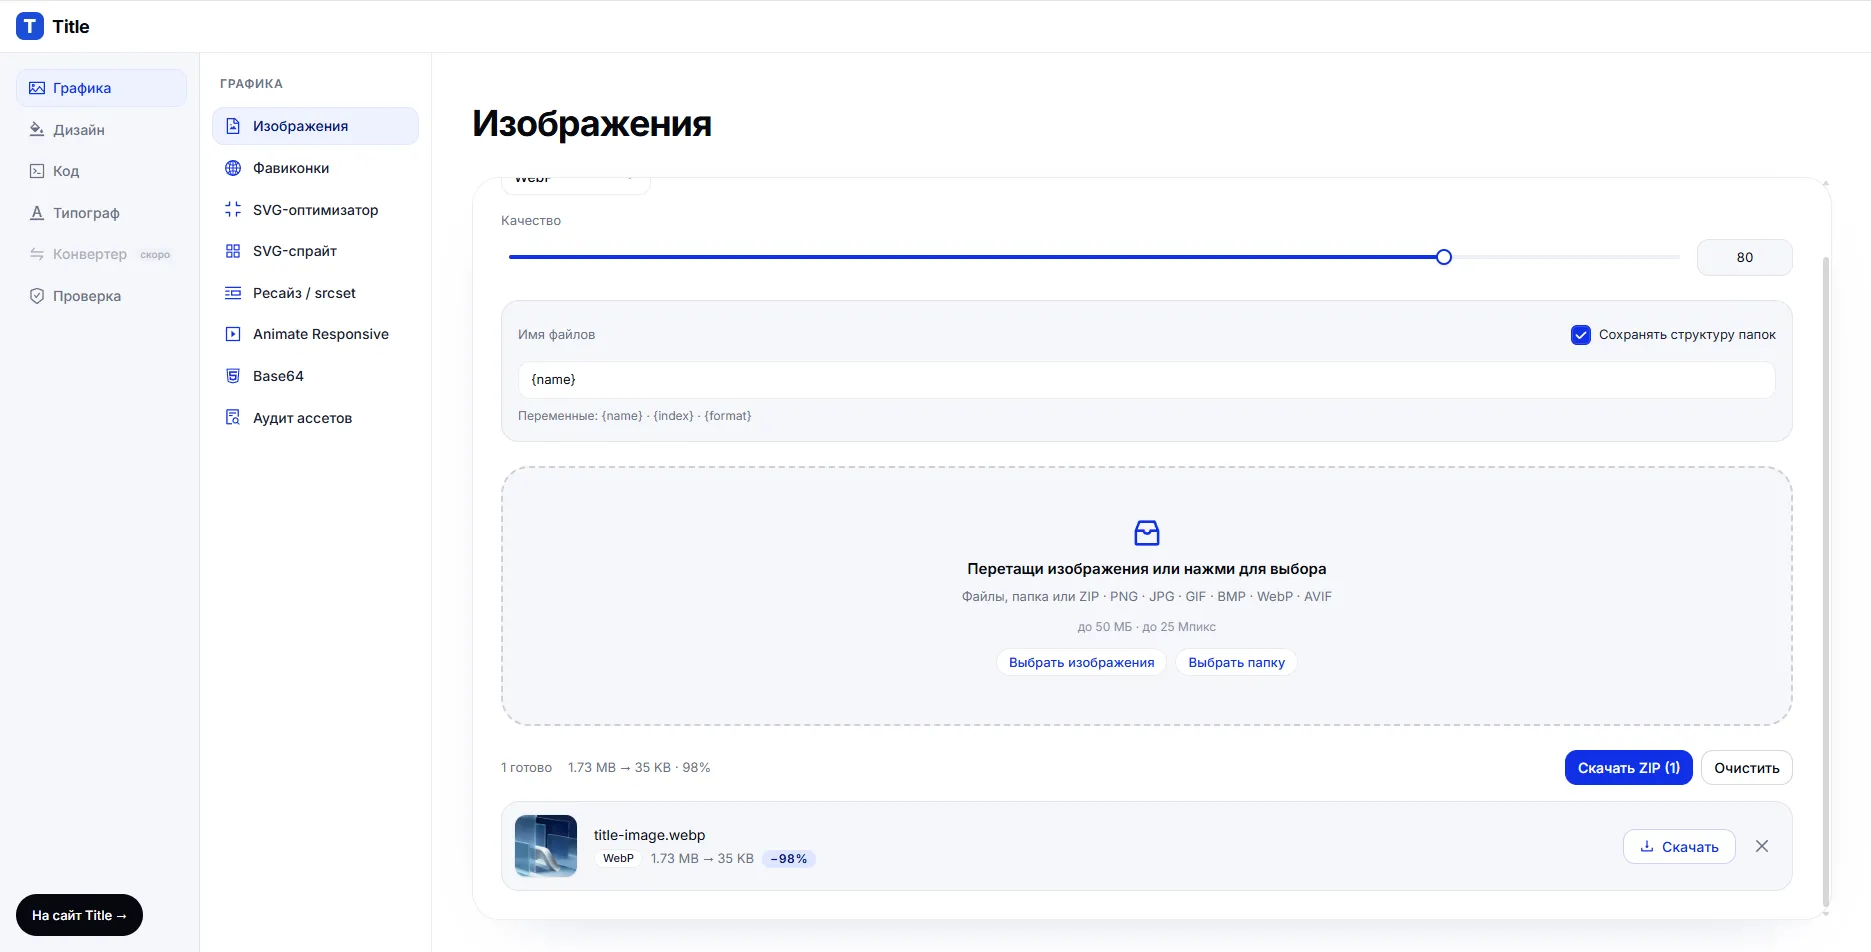Click the Ресайз / srcset icon

click(x=233, y=293)
